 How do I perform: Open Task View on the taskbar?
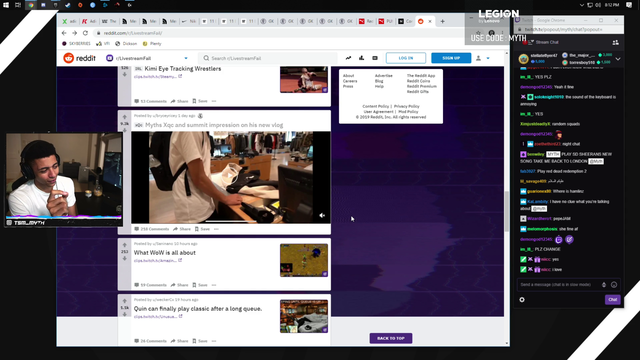coord(18,5)
